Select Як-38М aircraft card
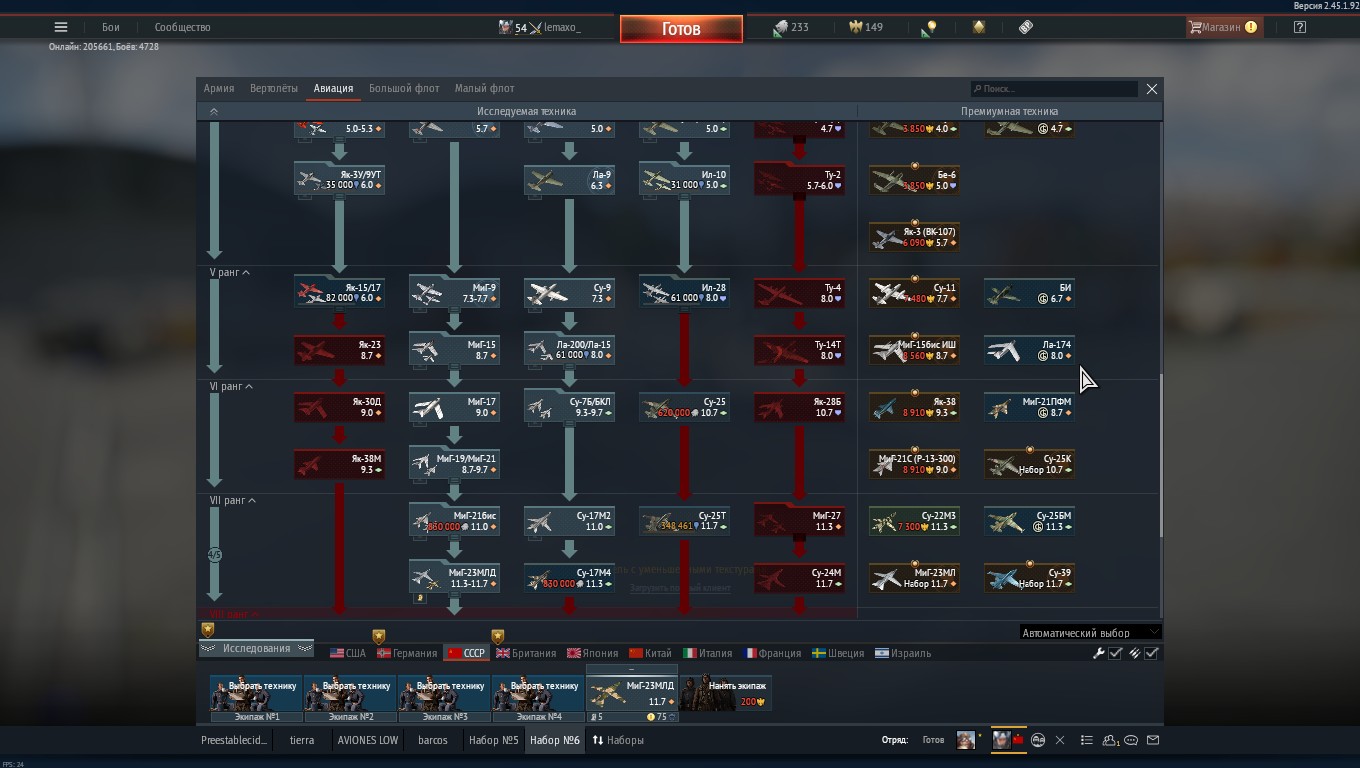The height and width of the screenshot is (768, 1360). click(339, 463)
